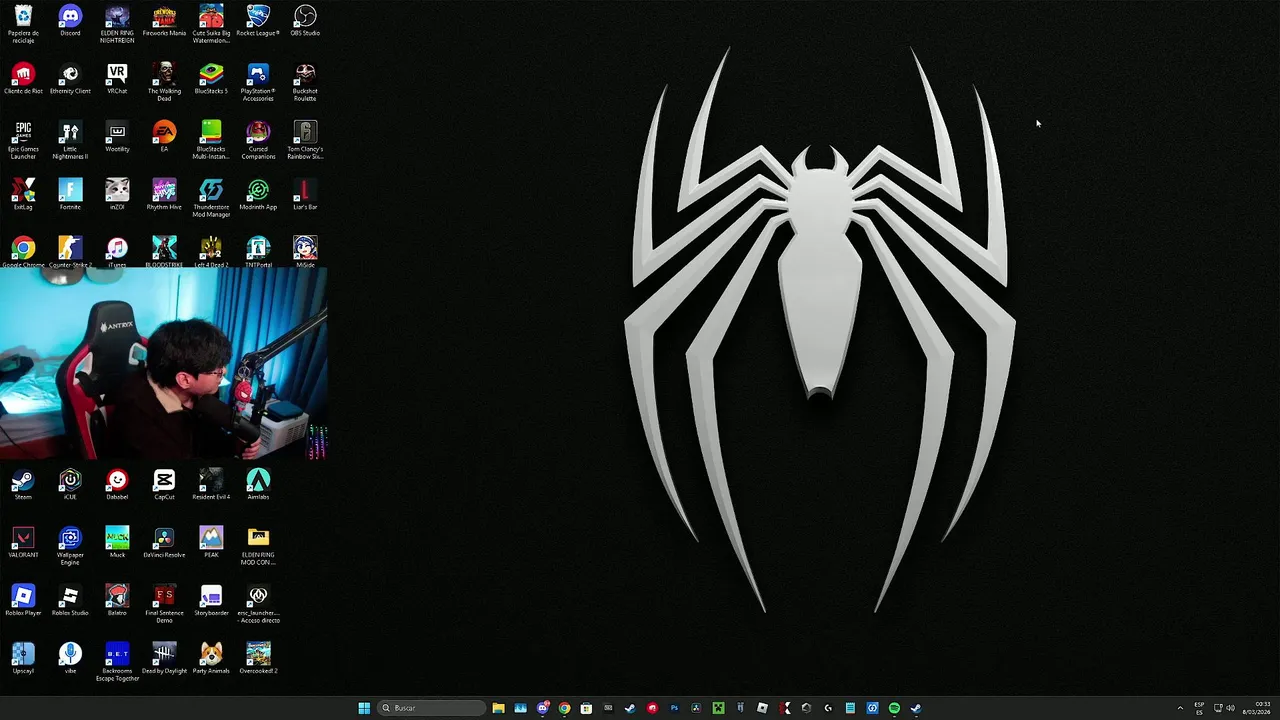Select the VRChat desktop icon
The height and width of the screenshot is (720, 1280).
coord(117,79)
